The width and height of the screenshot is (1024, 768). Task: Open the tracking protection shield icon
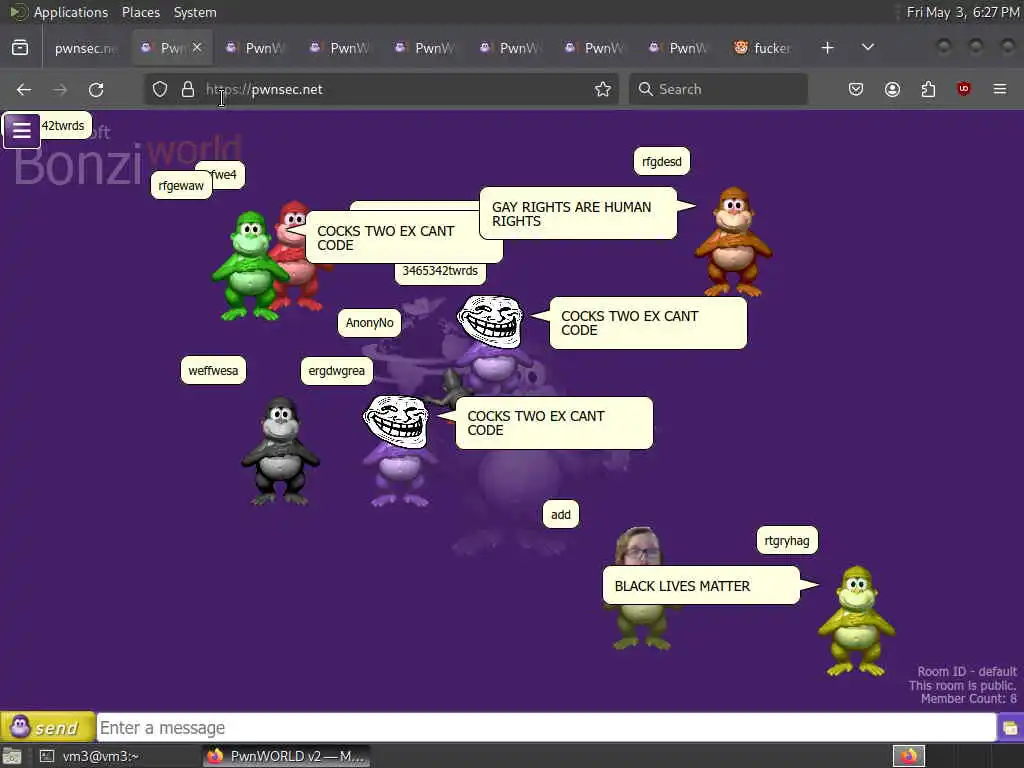(x=160, y=89)
